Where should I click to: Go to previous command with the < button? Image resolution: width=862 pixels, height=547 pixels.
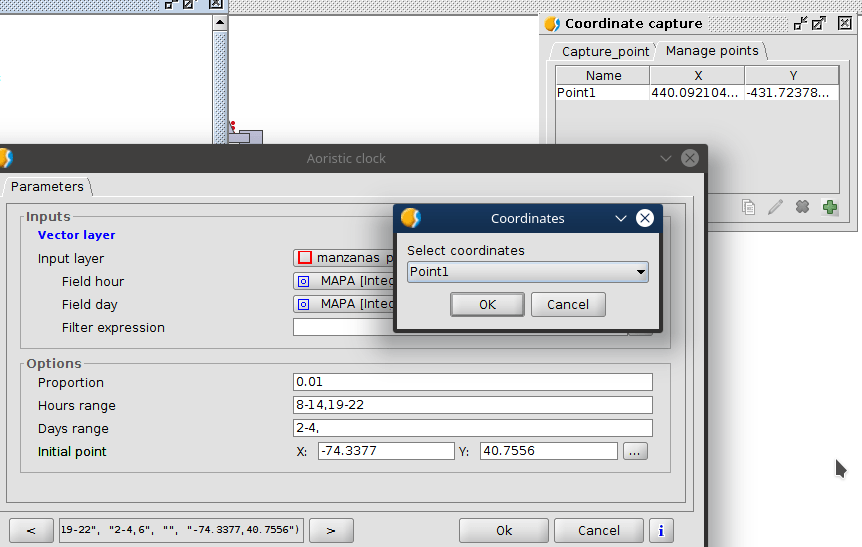tap(31, 530)
